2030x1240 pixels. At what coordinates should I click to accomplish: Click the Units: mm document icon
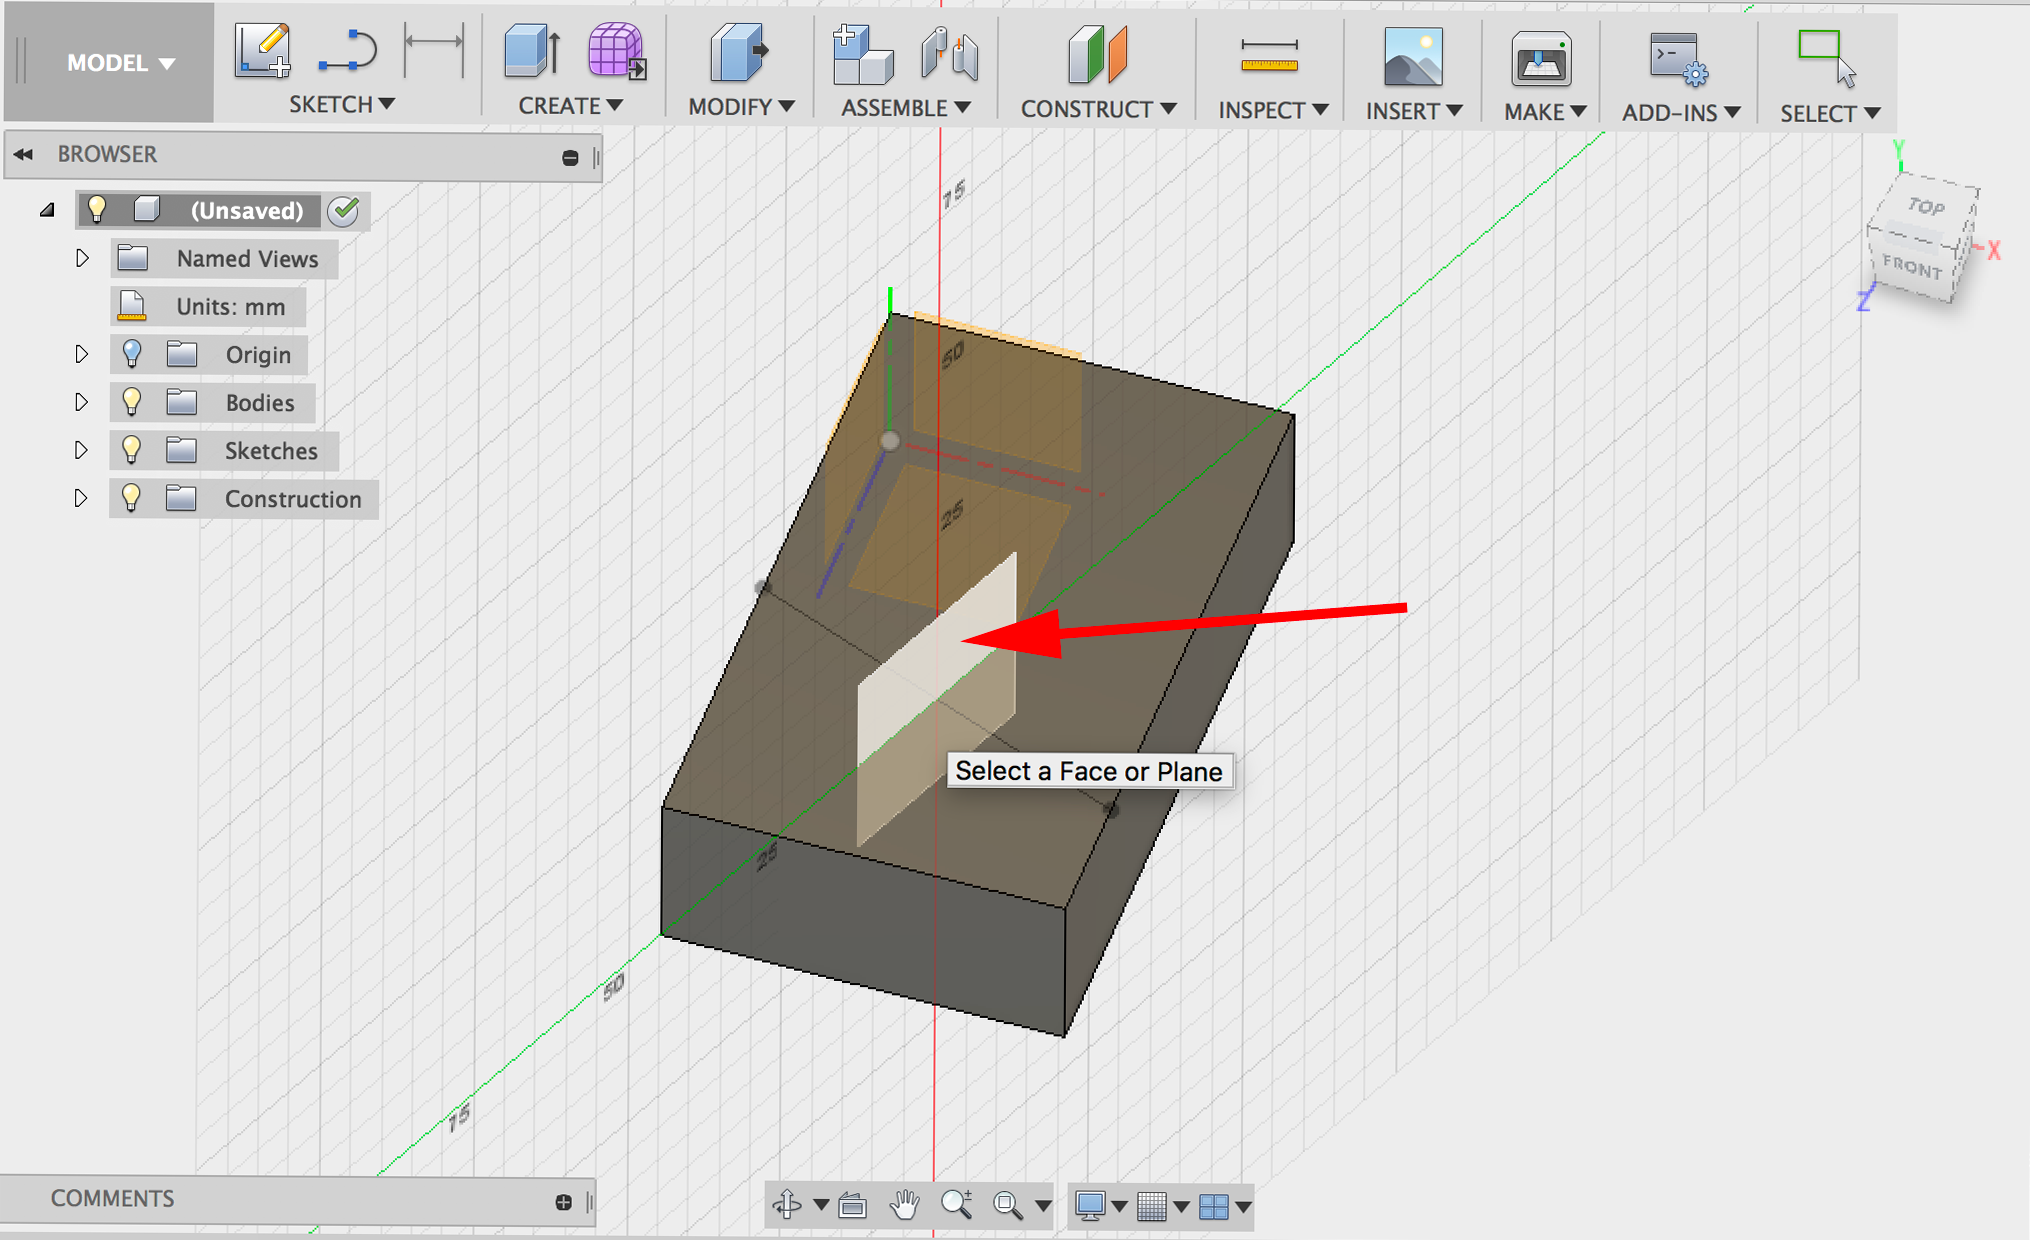(x=132, y=306)
